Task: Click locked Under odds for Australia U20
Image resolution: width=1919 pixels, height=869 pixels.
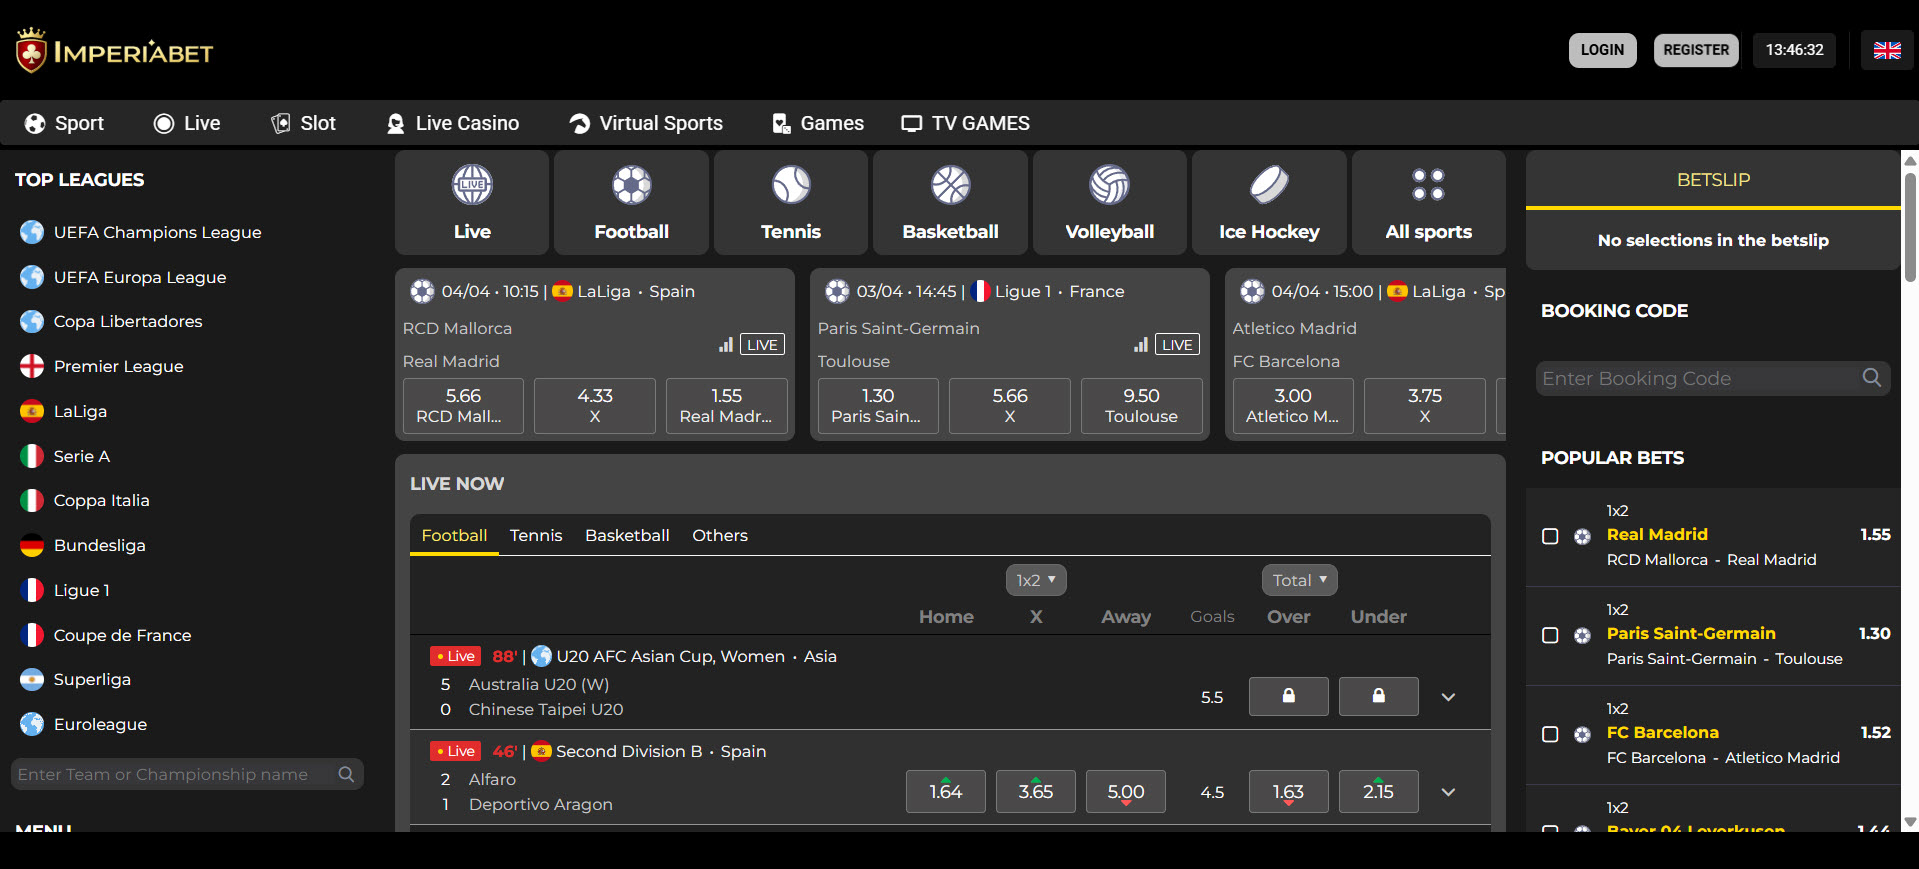Action: (x=1379, y=696)
